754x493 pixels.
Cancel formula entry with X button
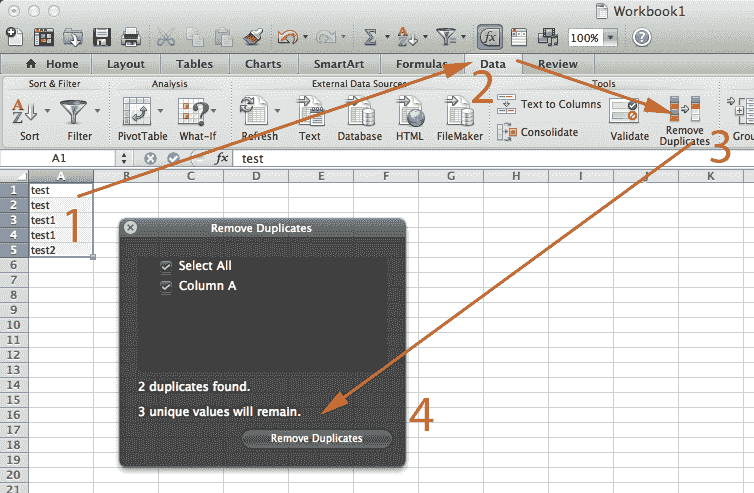pos(150,158)
